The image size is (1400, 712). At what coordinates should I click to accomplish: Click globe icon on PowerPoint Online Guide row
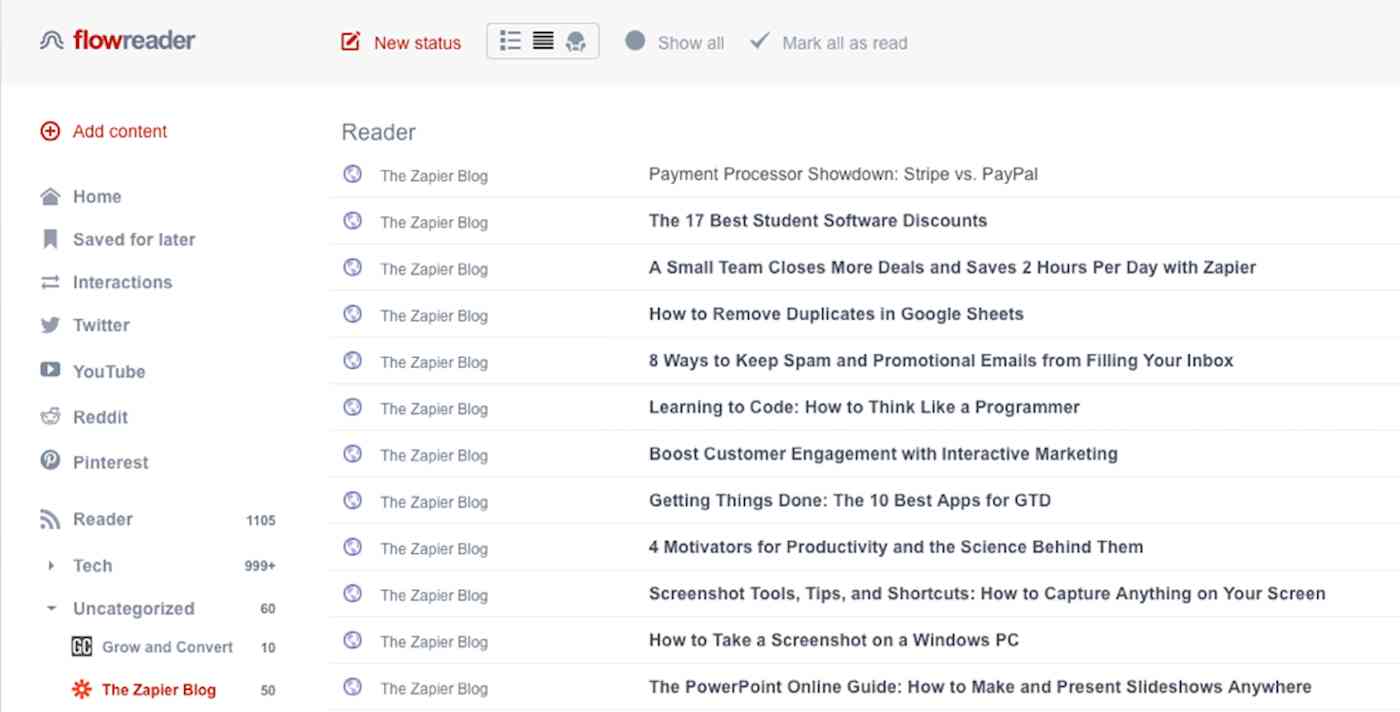pyautogui.click(x=352, y=687)
